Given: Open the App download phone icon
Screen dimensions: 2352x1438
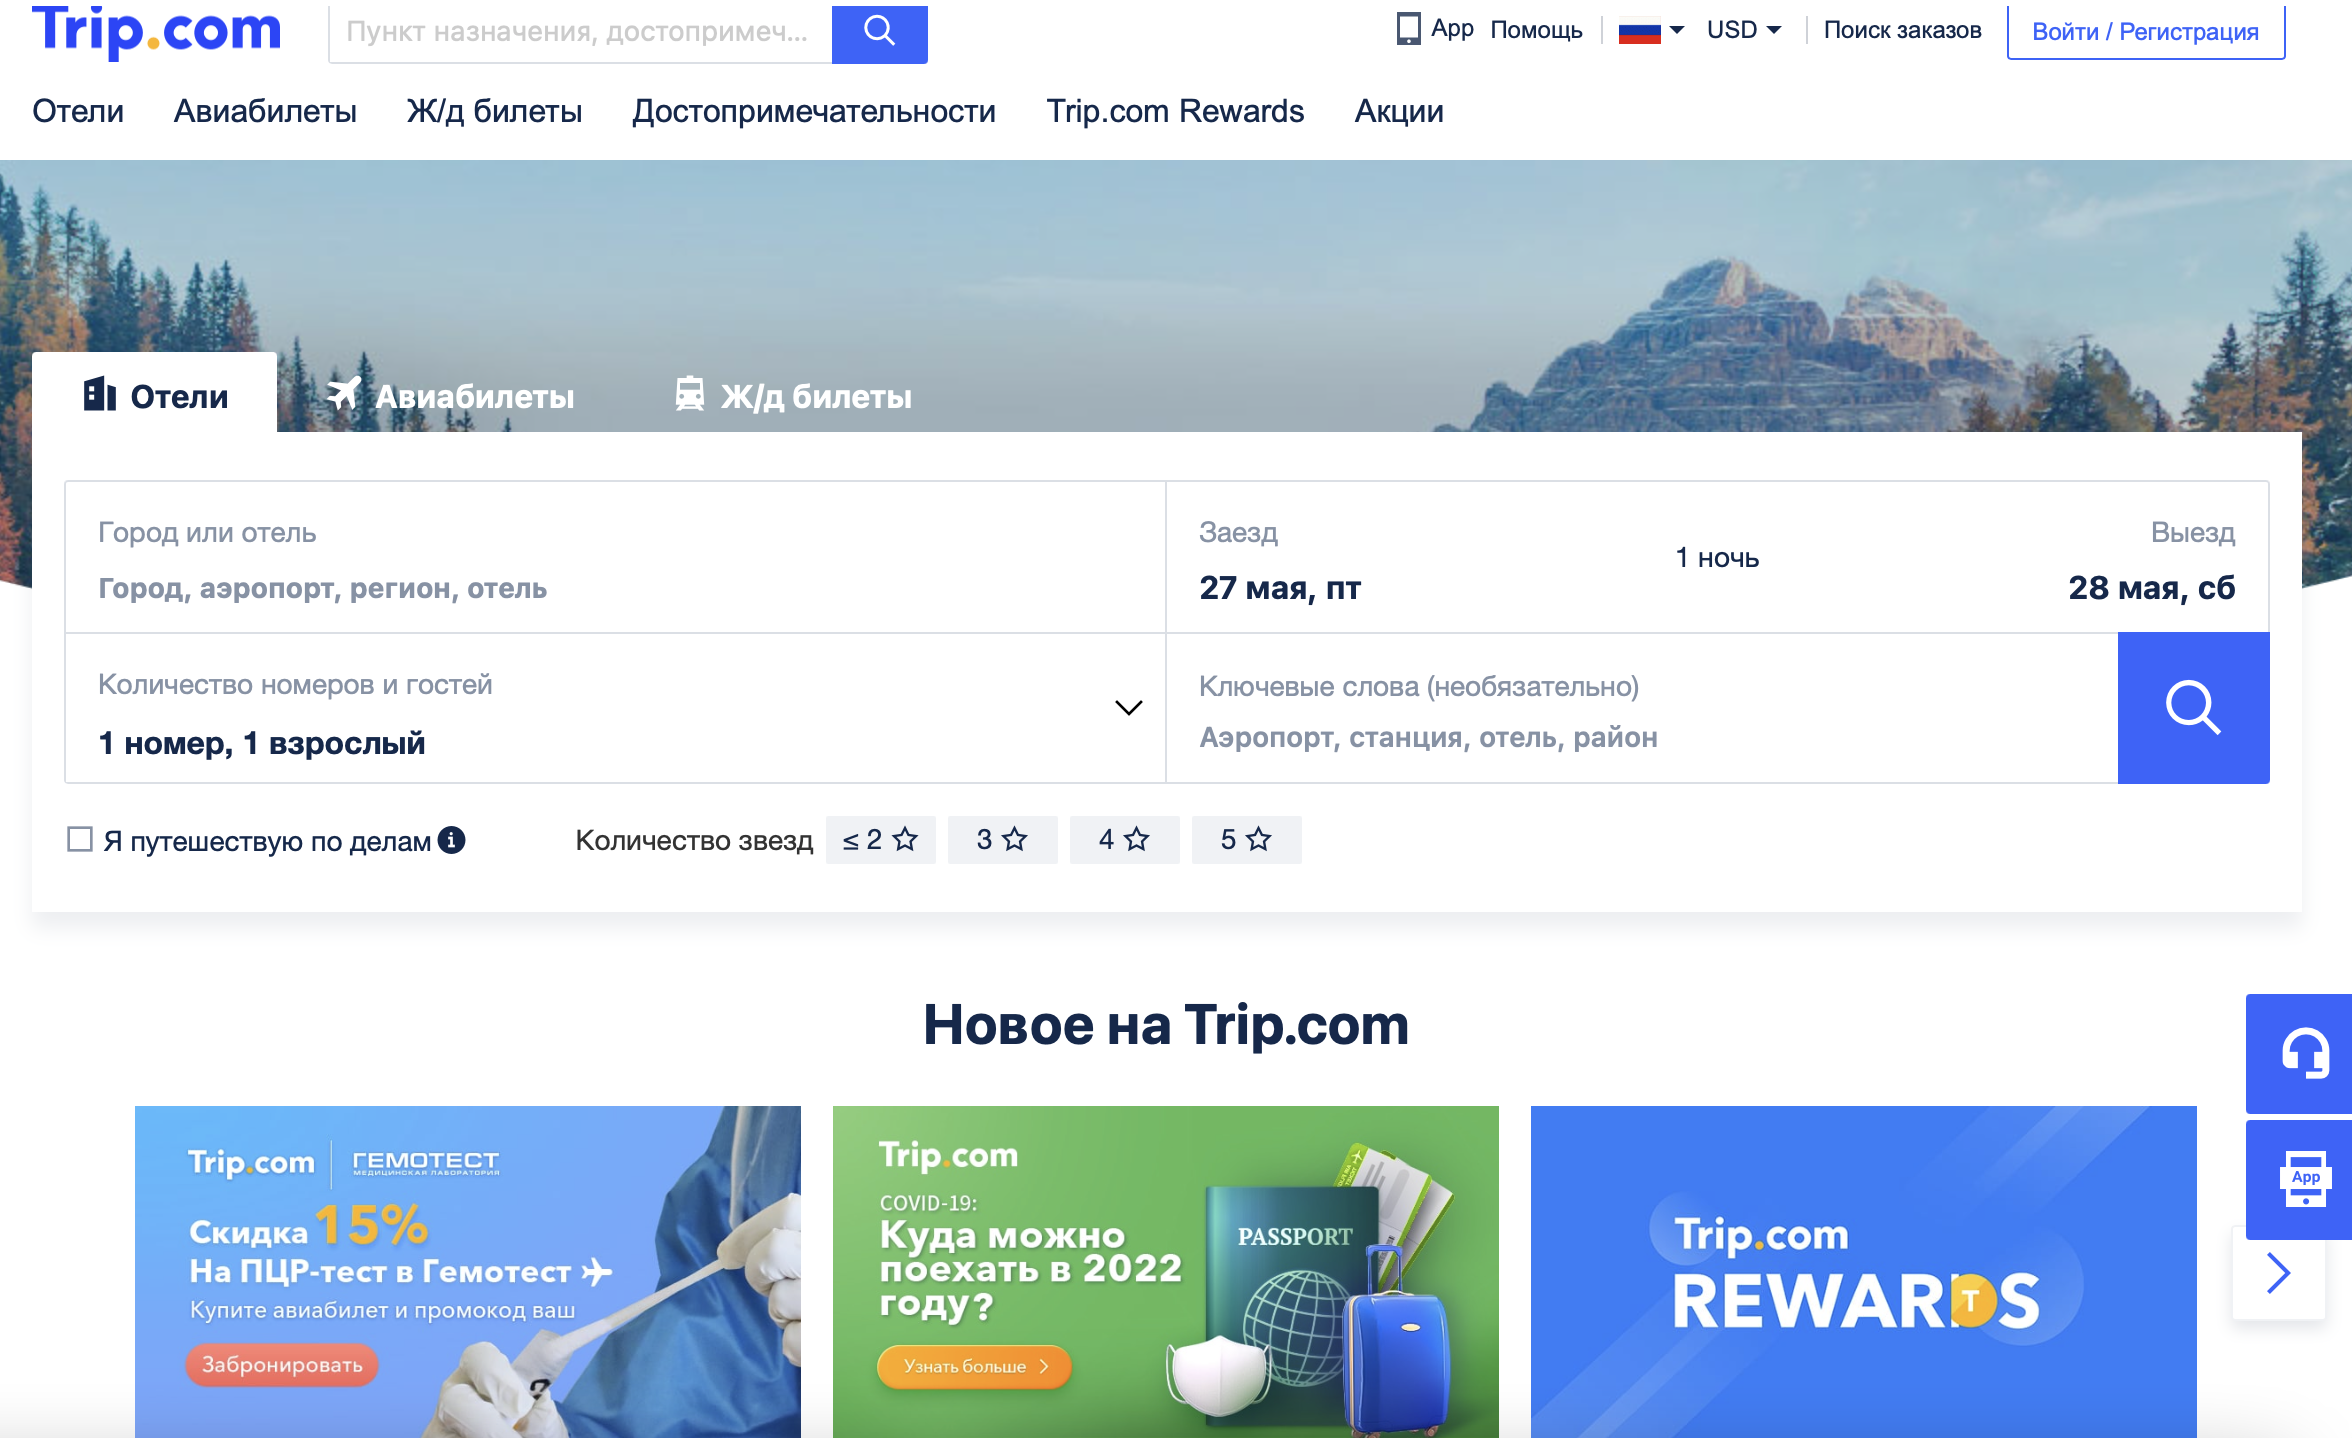Looking at the screenshot, I should pyautogui.click(x=1408, y=29).
